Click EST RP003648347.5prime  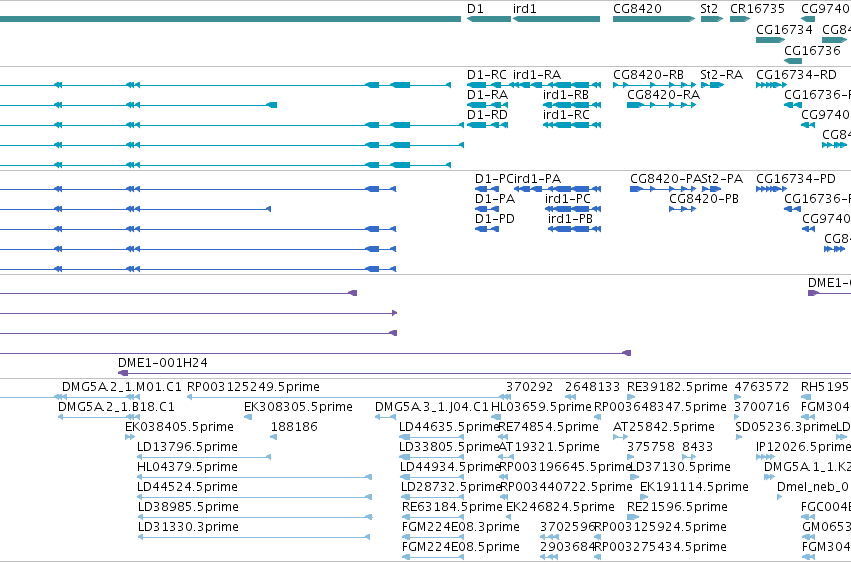pos(661,407)
